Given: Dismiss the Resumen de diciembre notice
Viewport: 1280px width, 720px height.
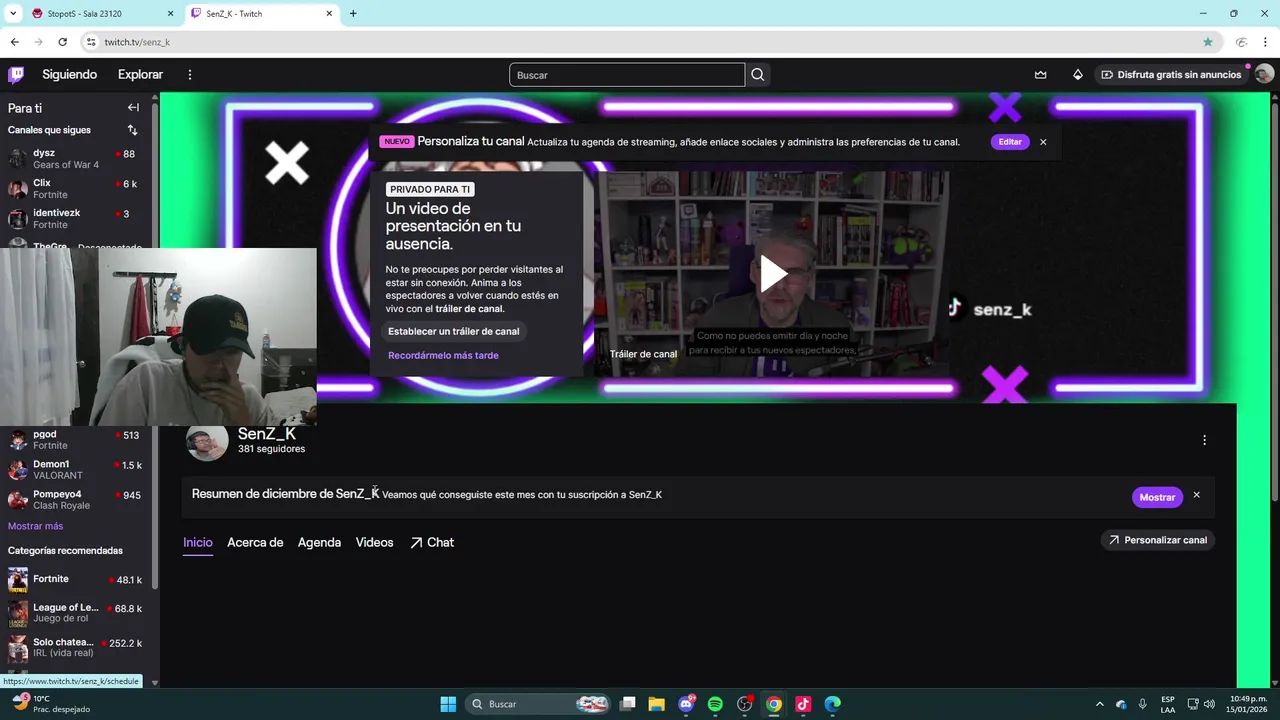Looking at the screenshot, I should click(x=1196, y=496).
